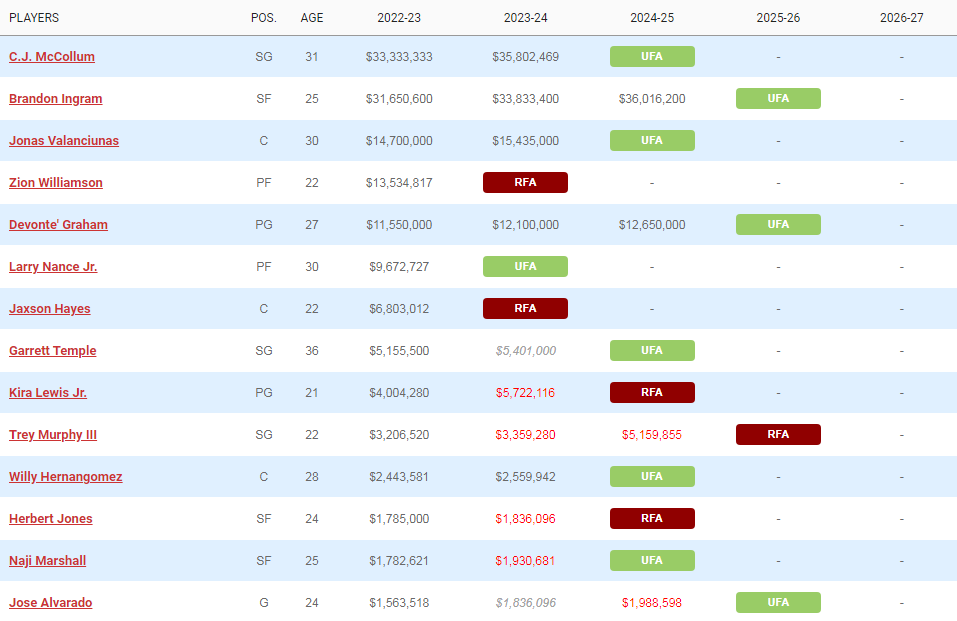The image size is (957, 621).
Task: Select the red $3,359,280 salary cell
Action: coord(525,435)
